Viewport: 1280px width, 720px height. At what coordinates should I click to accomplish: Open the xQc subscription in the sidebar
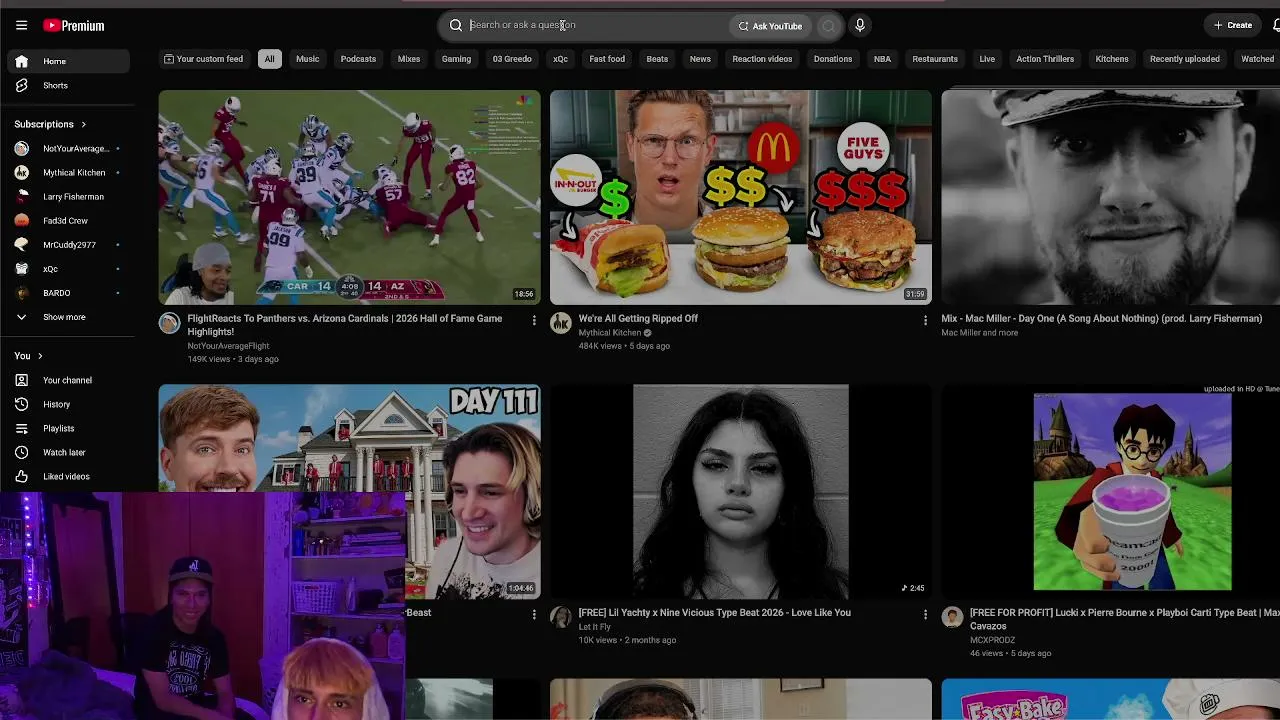pos(68,268)
